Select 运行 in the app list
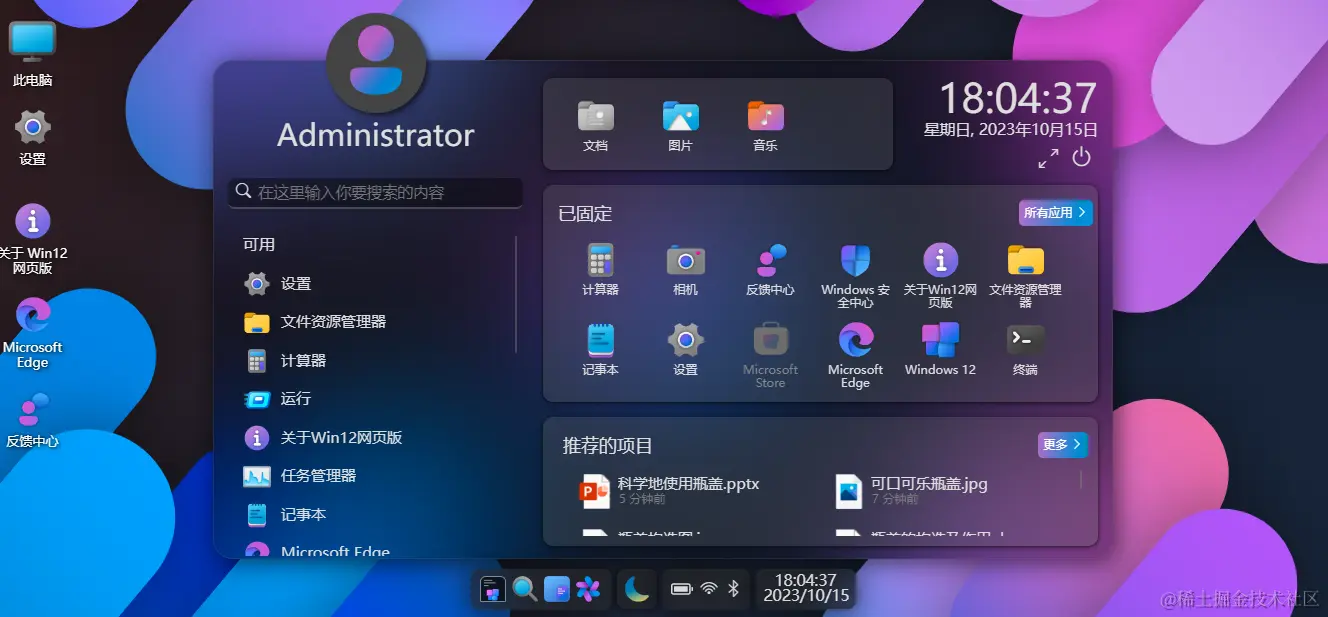 coord(376,399)
